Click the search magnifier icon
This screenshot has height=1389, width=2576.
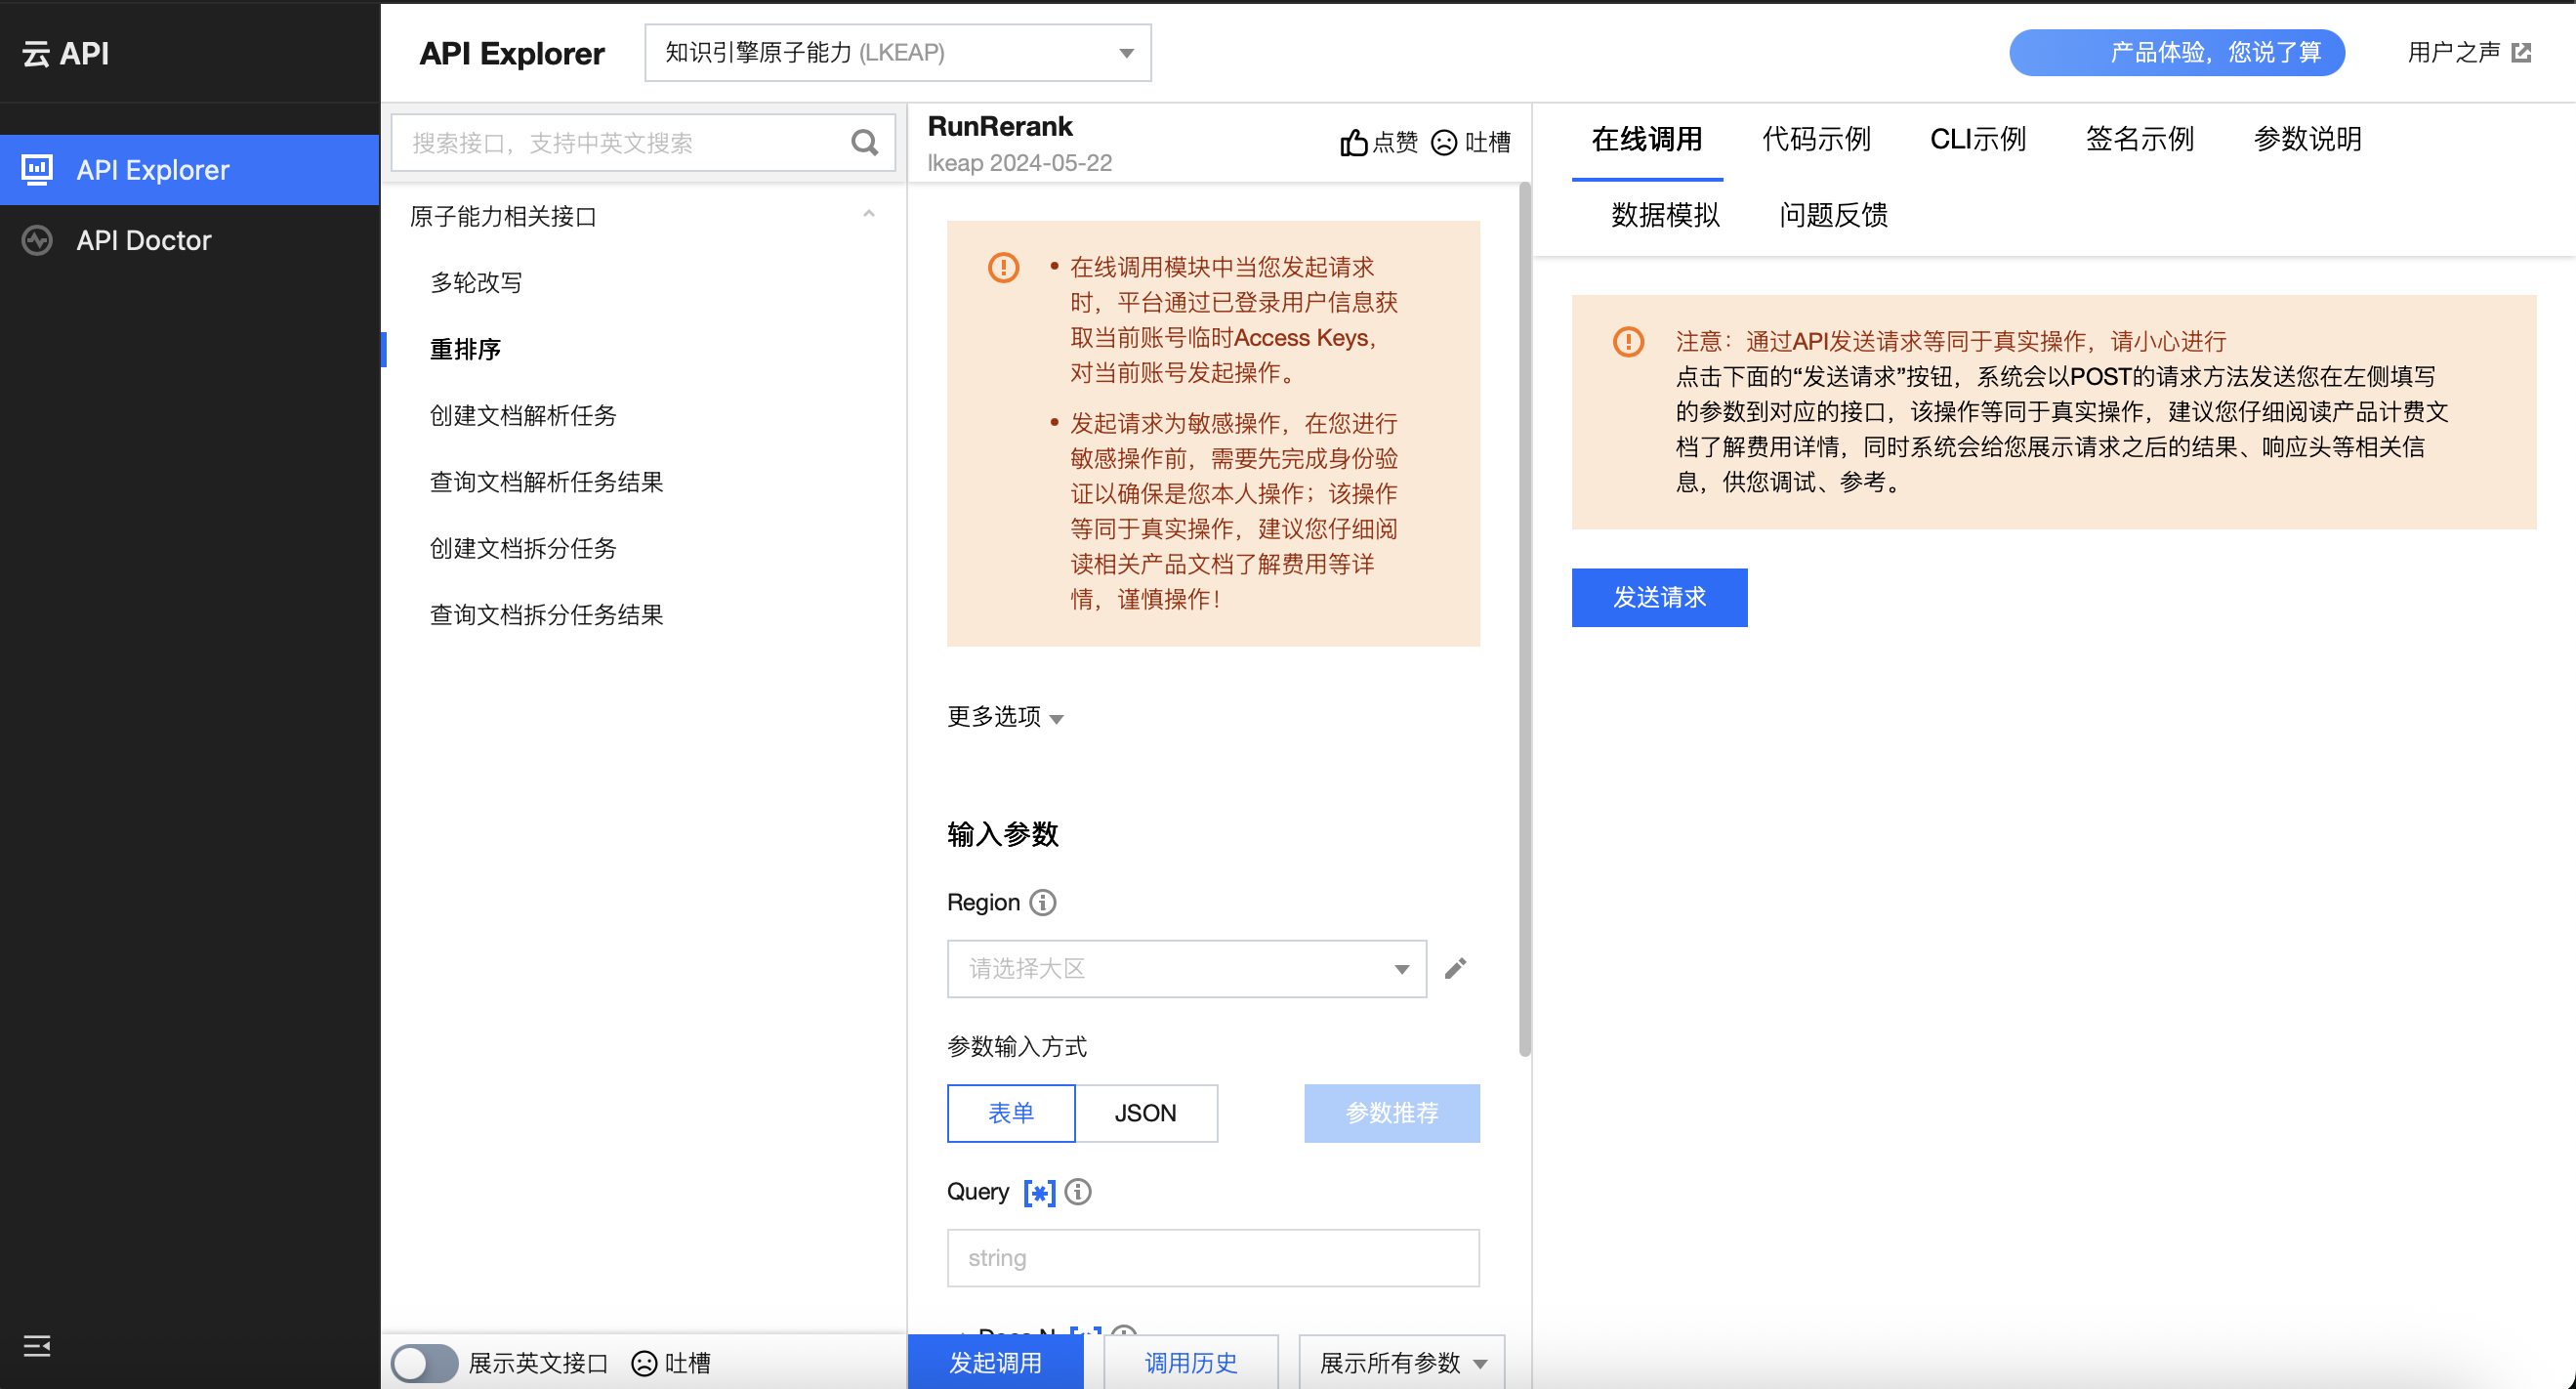(x=864, y=143)
